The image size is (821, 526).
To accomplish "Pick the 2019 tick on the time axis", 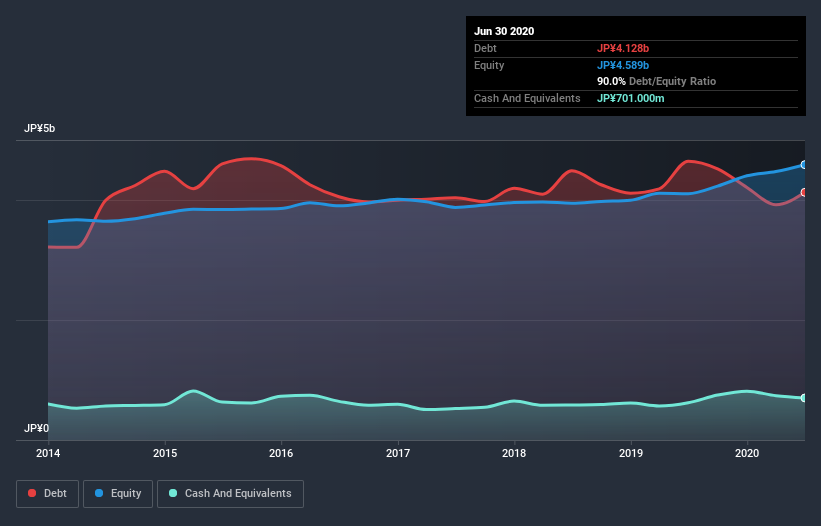I will click(x=631, y=453).
